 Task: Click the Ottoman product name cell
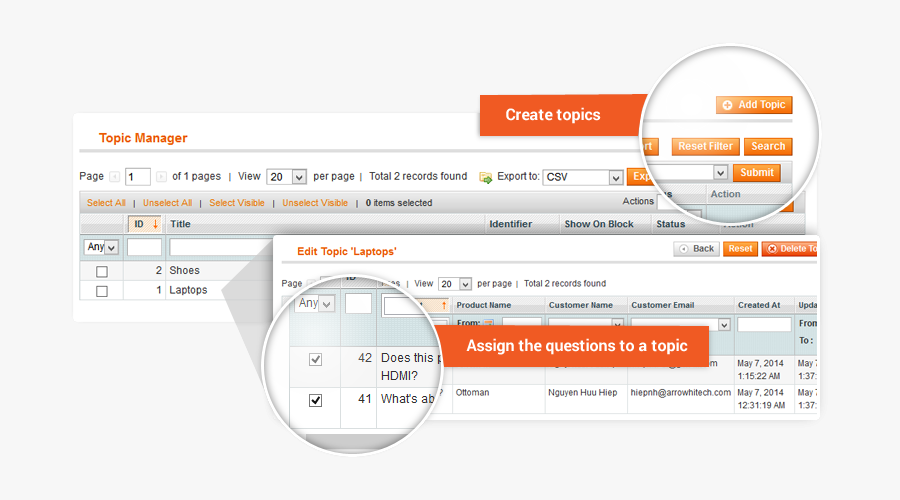(x=472, y=393)
